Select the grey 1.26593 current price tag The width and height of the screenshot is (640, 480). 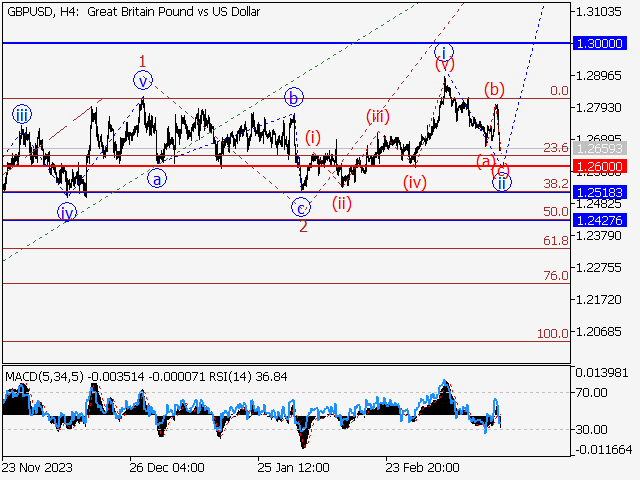600,148
